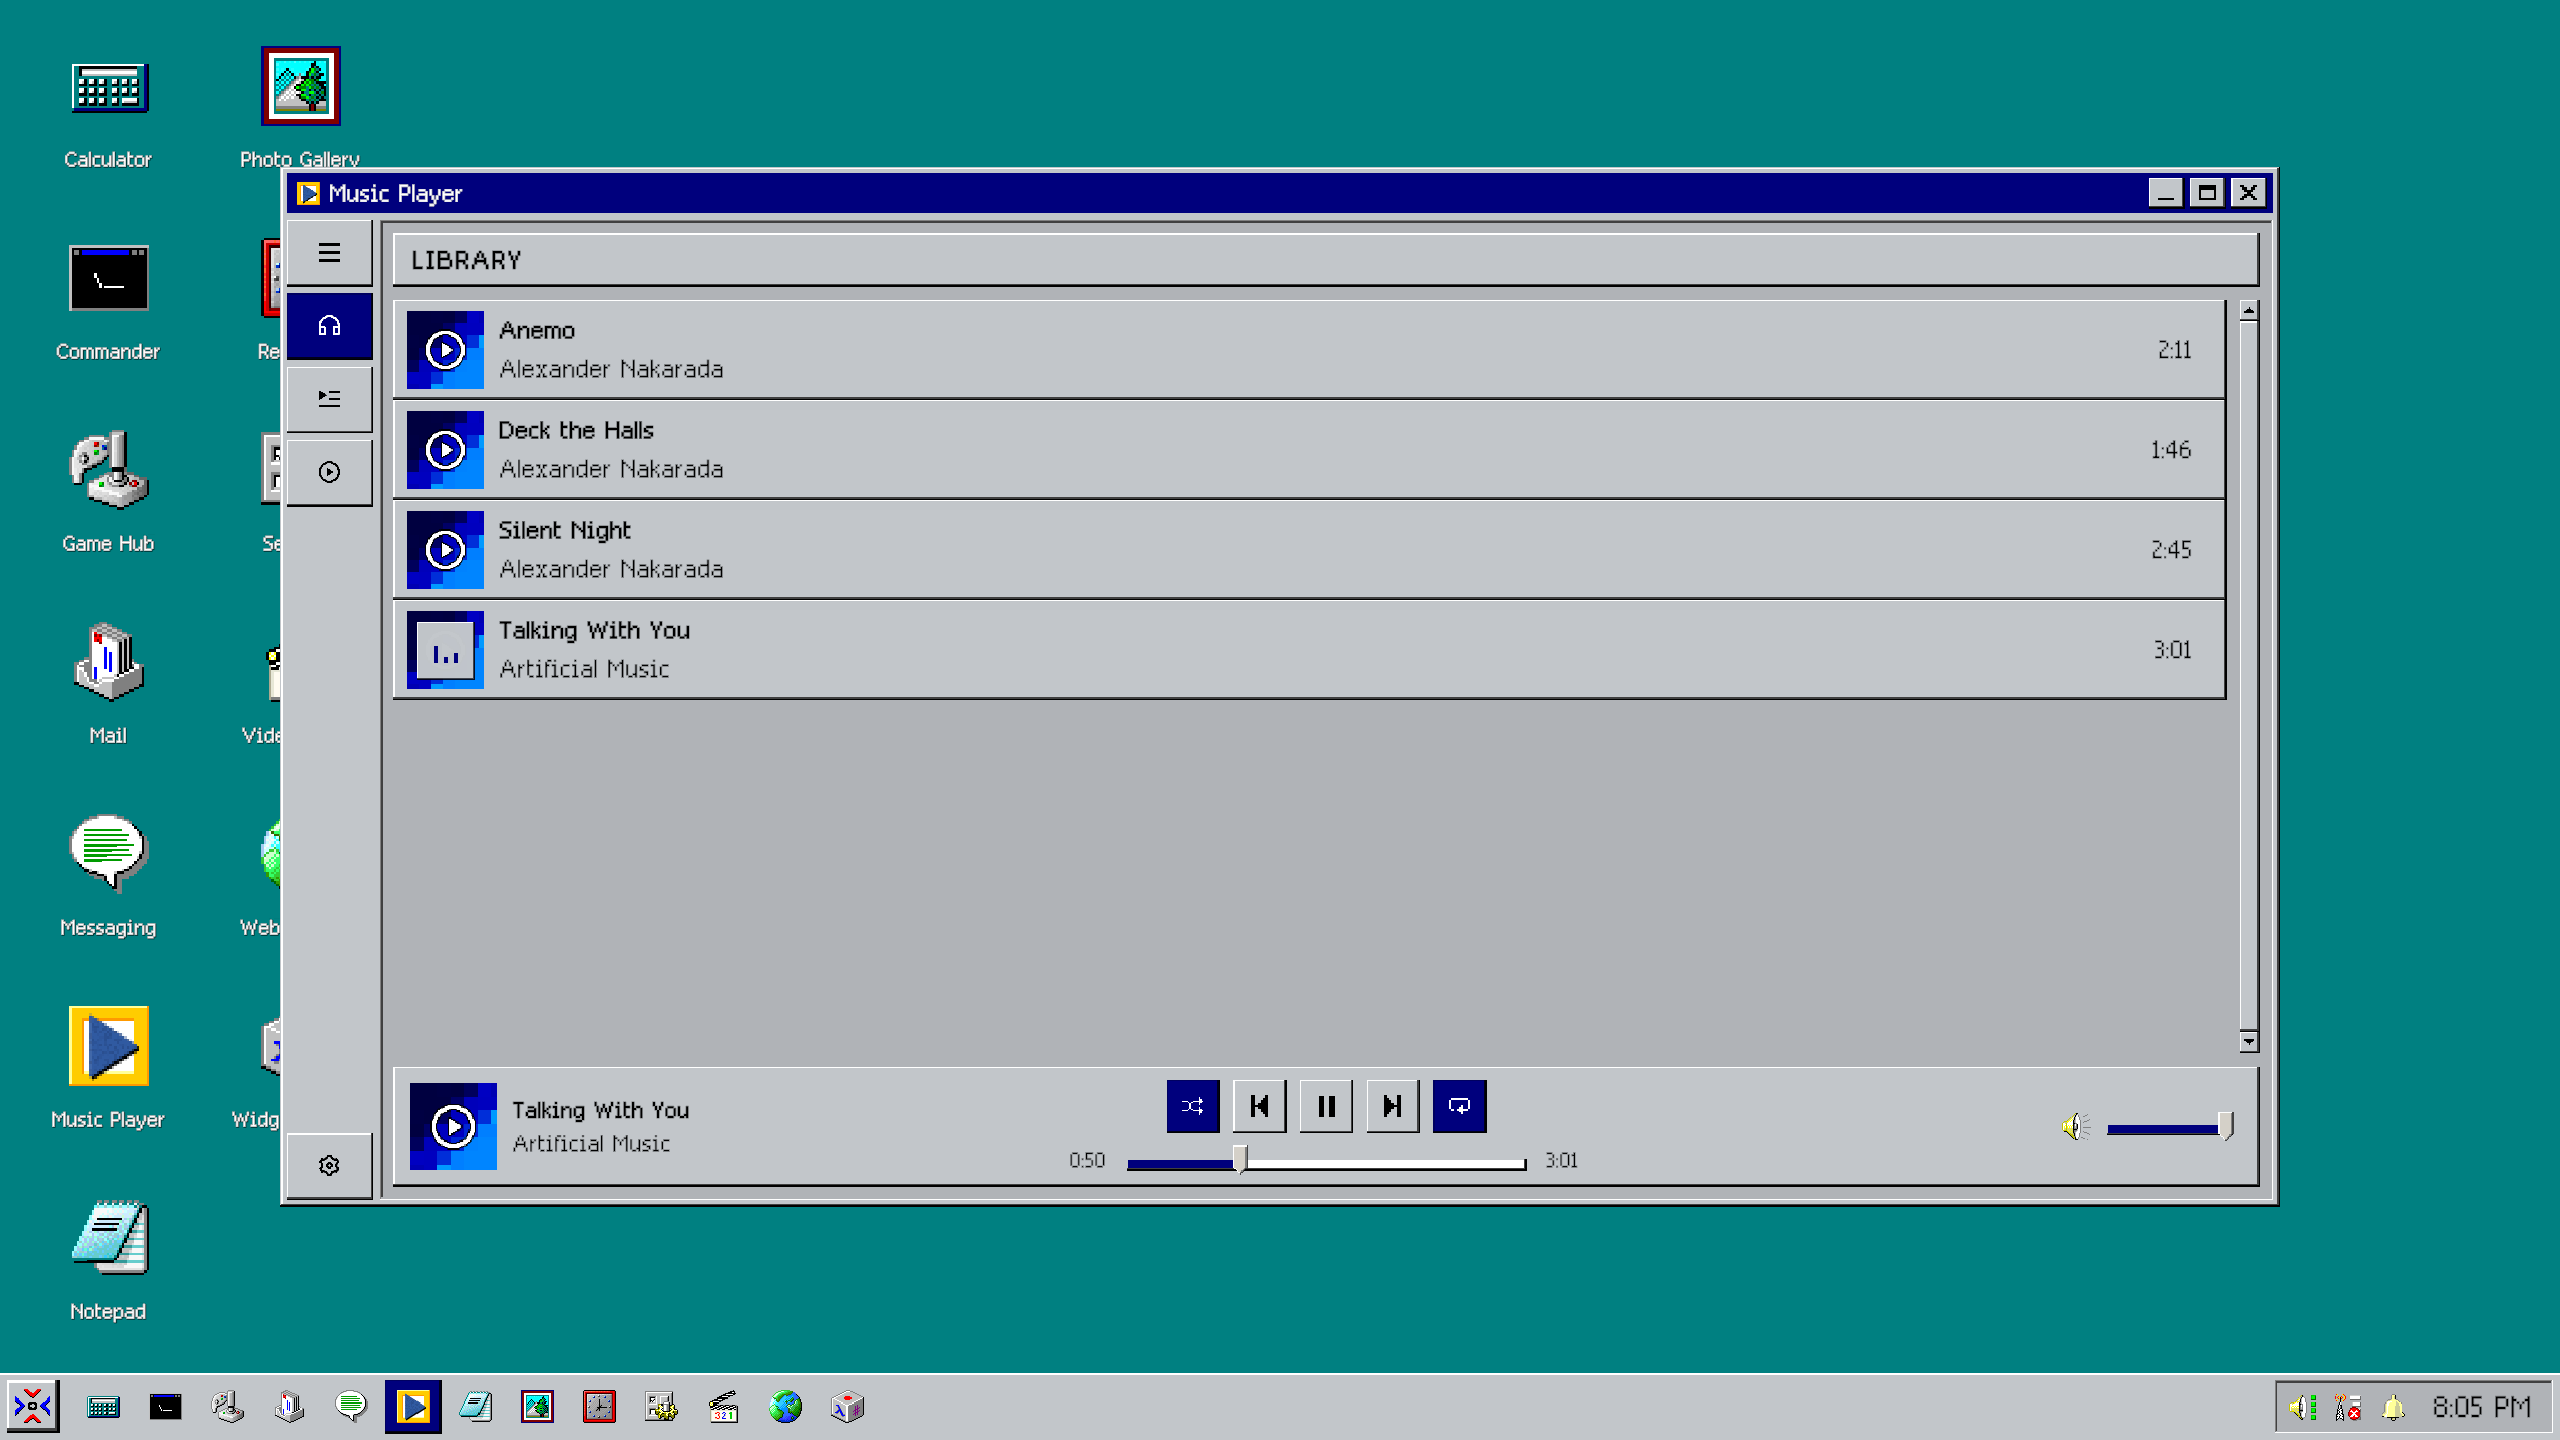Viewport: 2560px width, 1440px height.
Task: Play Deck the Halls via thumbnail icon
Action: [445, 450]
